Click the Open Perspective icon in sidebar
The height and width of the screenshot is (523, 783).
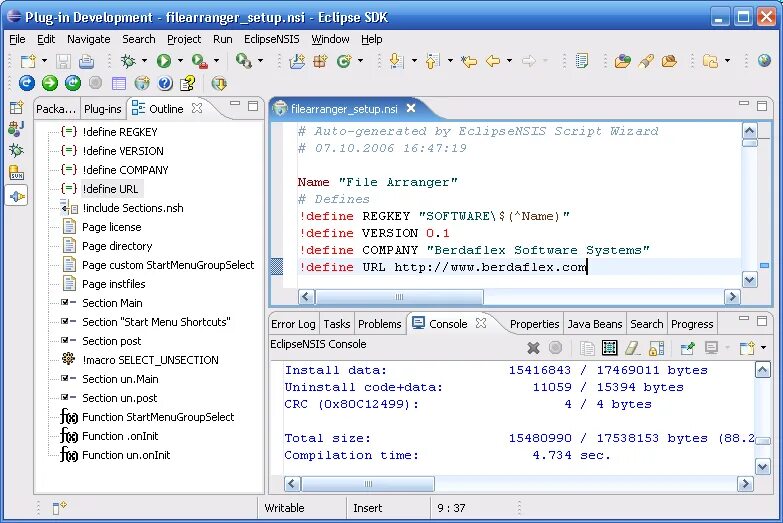[16, 107]
